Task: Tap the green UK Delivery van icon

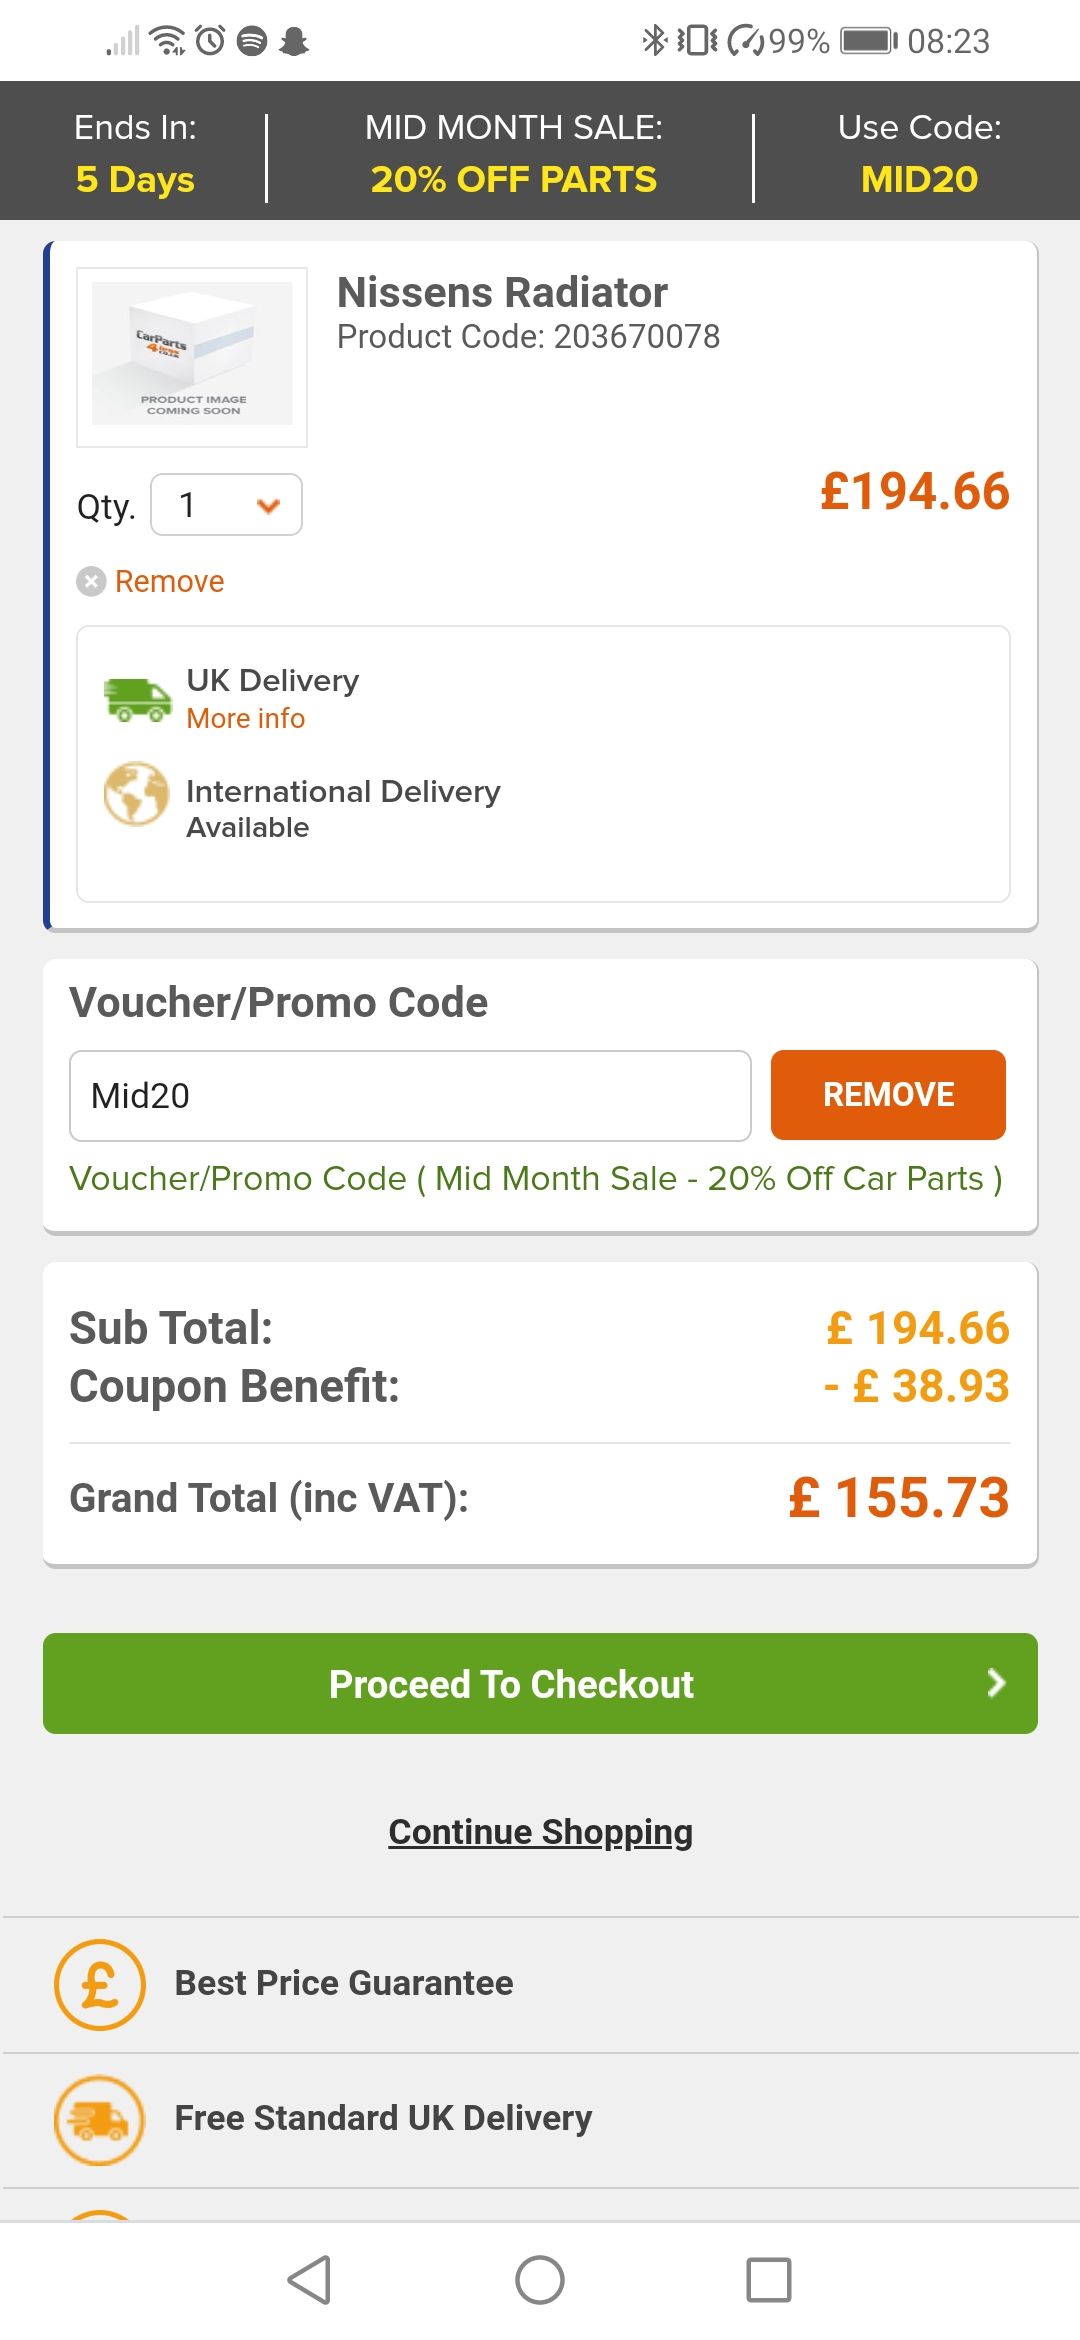Action: coord(137,699)
